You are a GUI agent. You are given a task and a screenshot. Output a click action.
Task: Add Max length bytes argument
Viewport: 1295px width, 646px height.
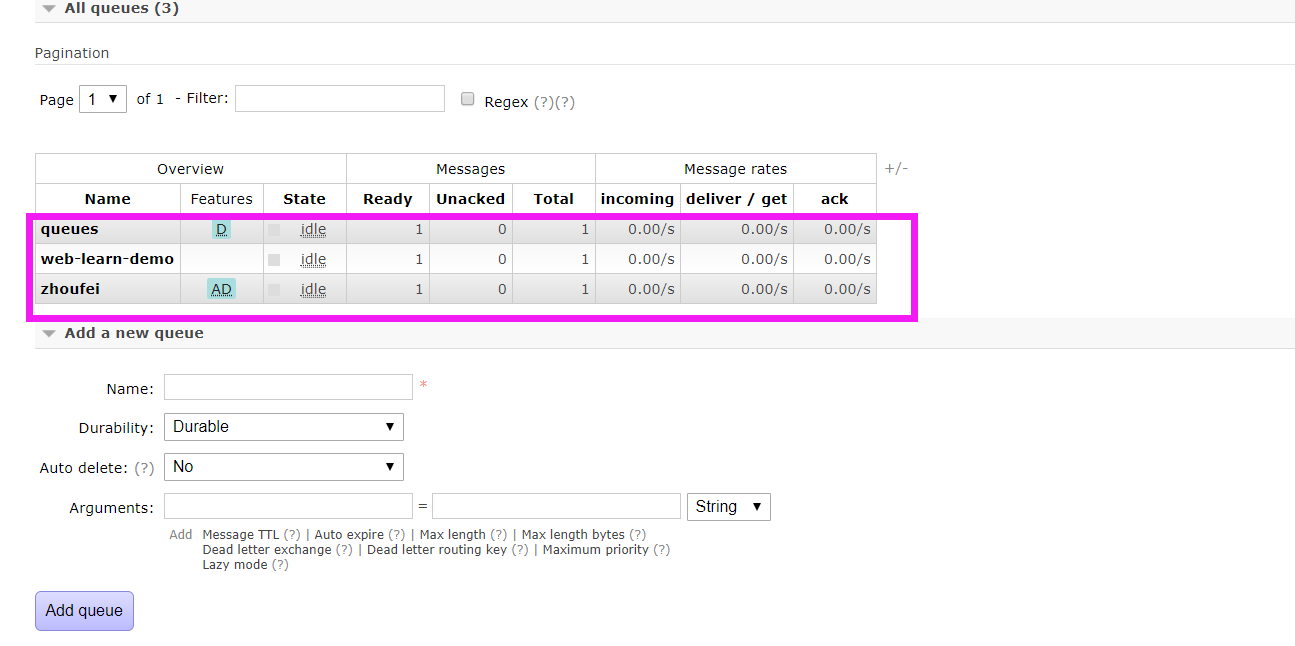pyautogui.click(x=573, y=535)
